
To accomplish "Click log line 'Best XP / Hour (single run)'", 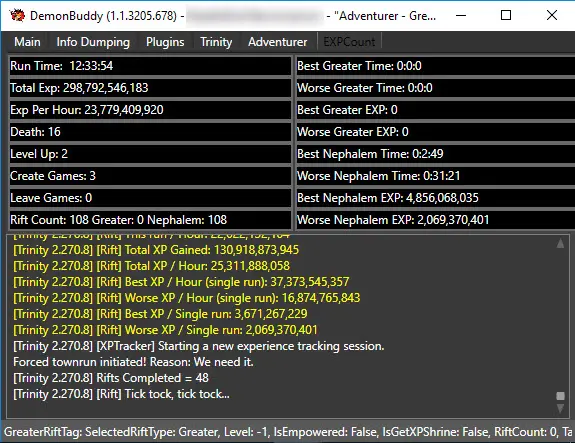I will click(x=181, y=282).
